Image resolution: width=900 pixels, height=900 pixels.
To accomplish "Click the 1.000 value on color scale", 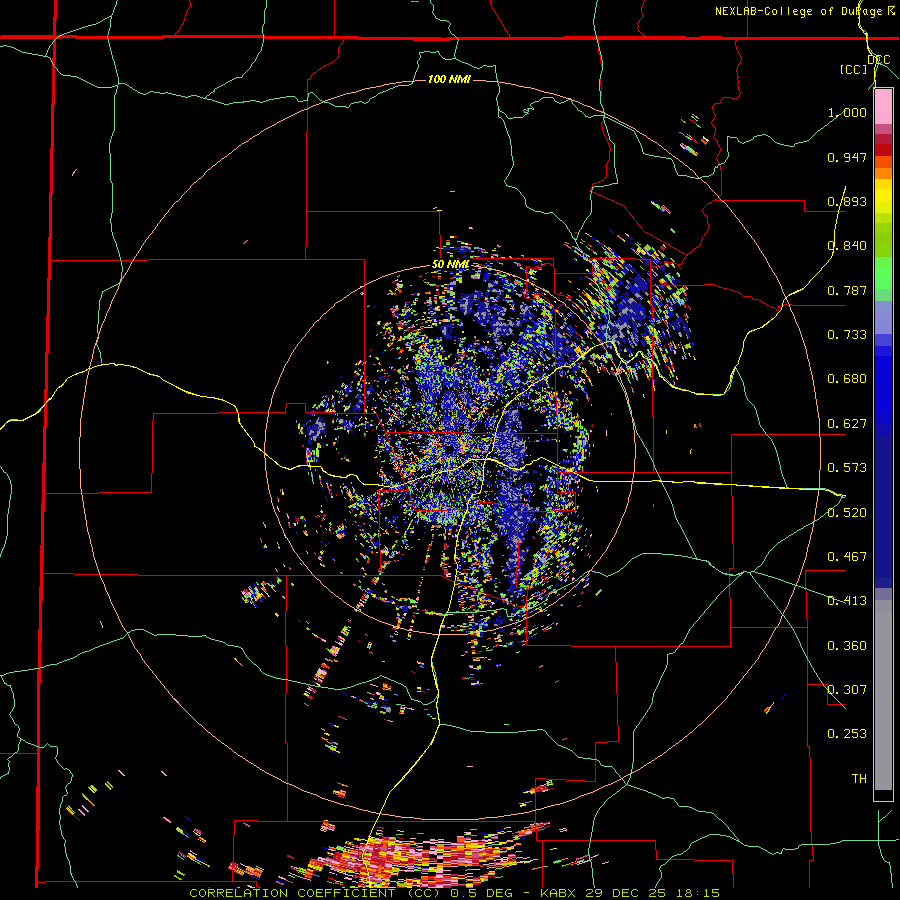I will pyautogui.click(x=847, y=112).
